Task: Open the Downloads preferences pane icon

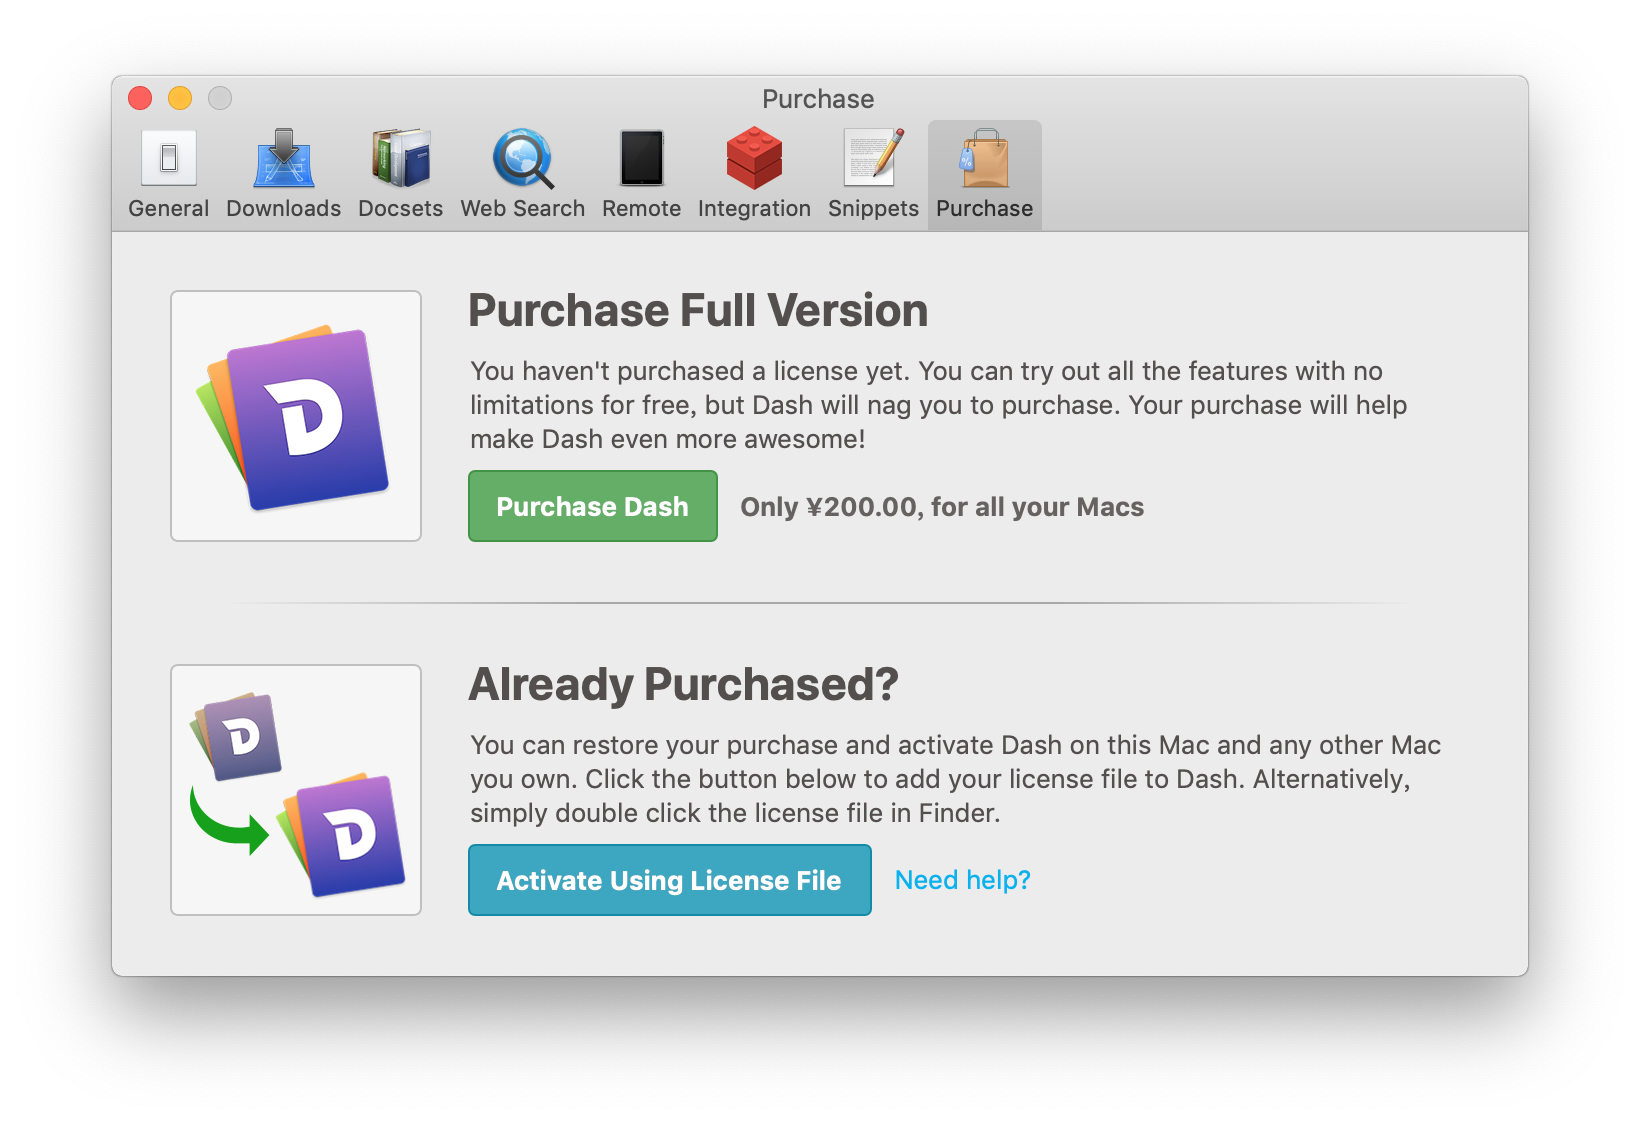Action: tap(284, 158)
